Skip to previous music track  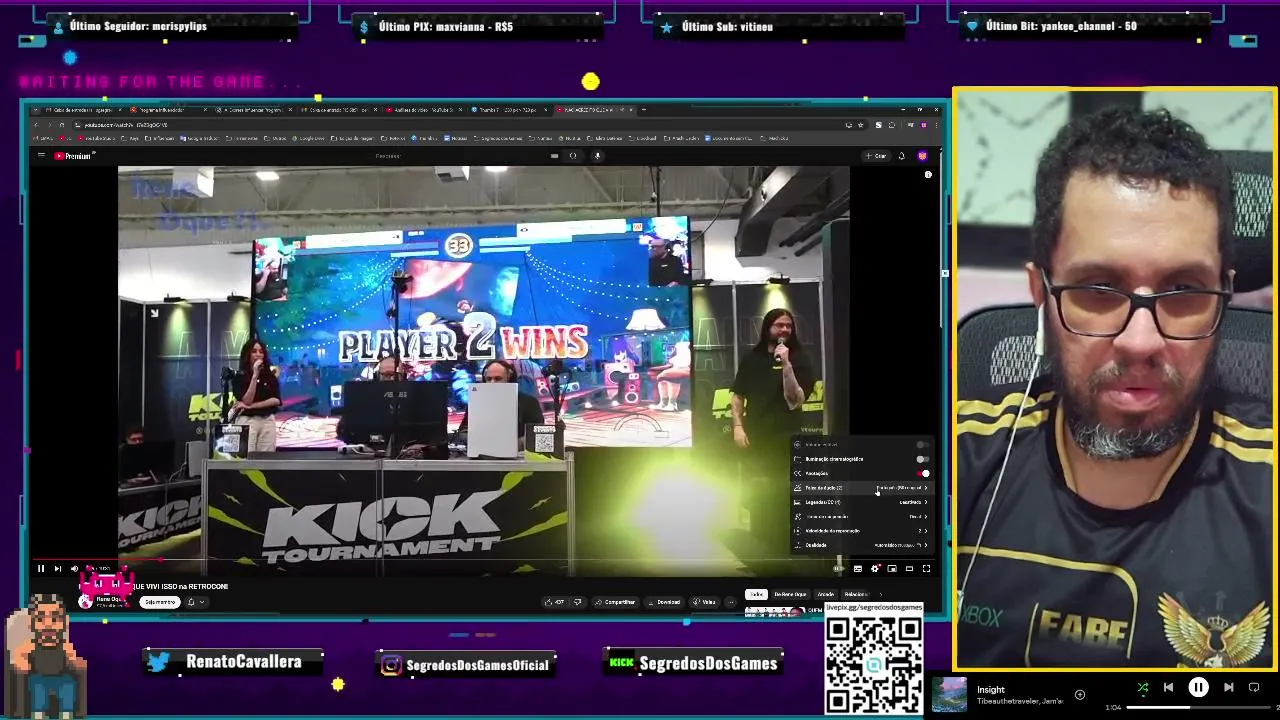click(x=1168, y=687)
